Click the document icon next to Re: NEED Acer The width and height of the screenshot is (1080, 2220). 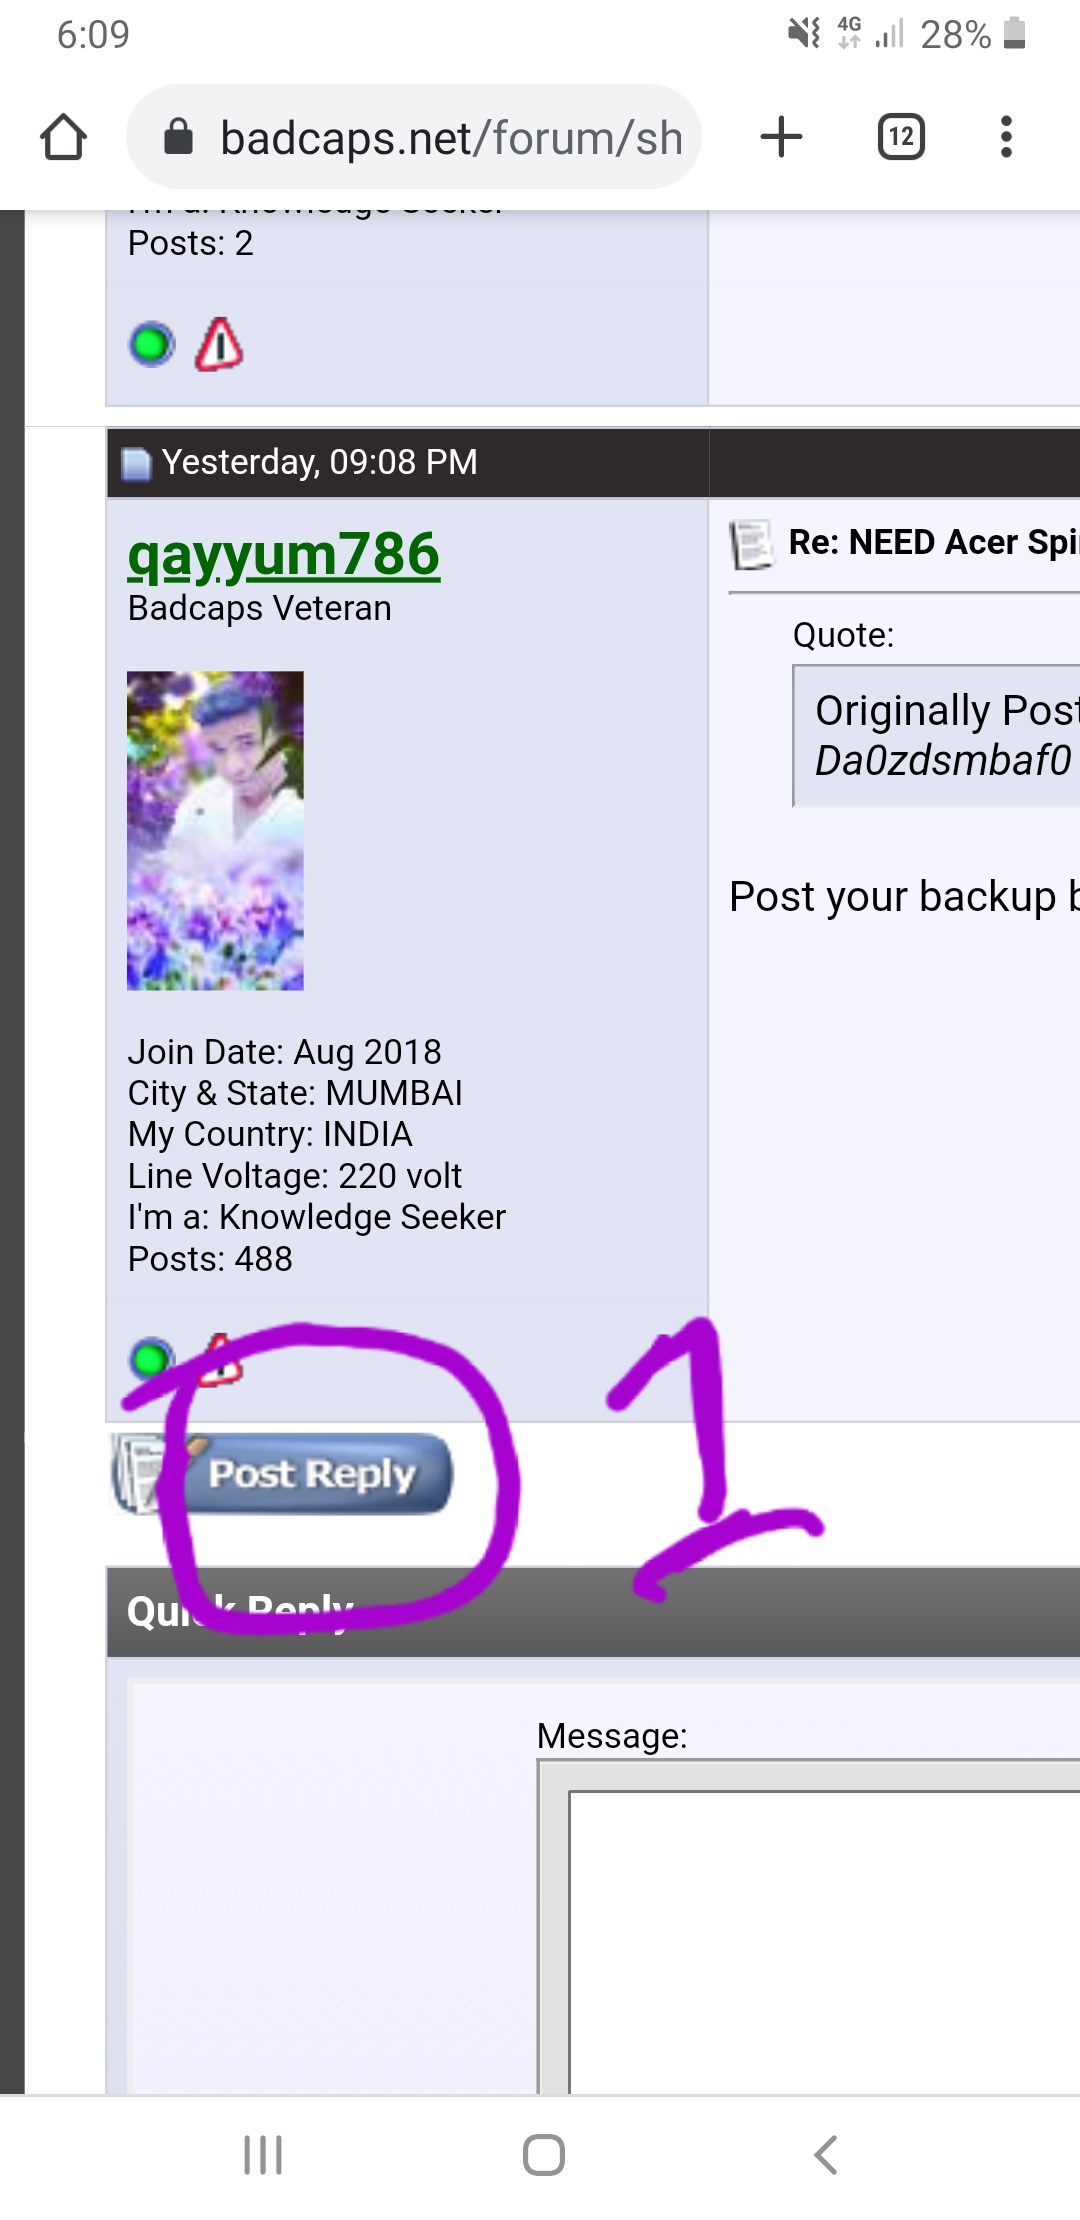coord(752,545)
